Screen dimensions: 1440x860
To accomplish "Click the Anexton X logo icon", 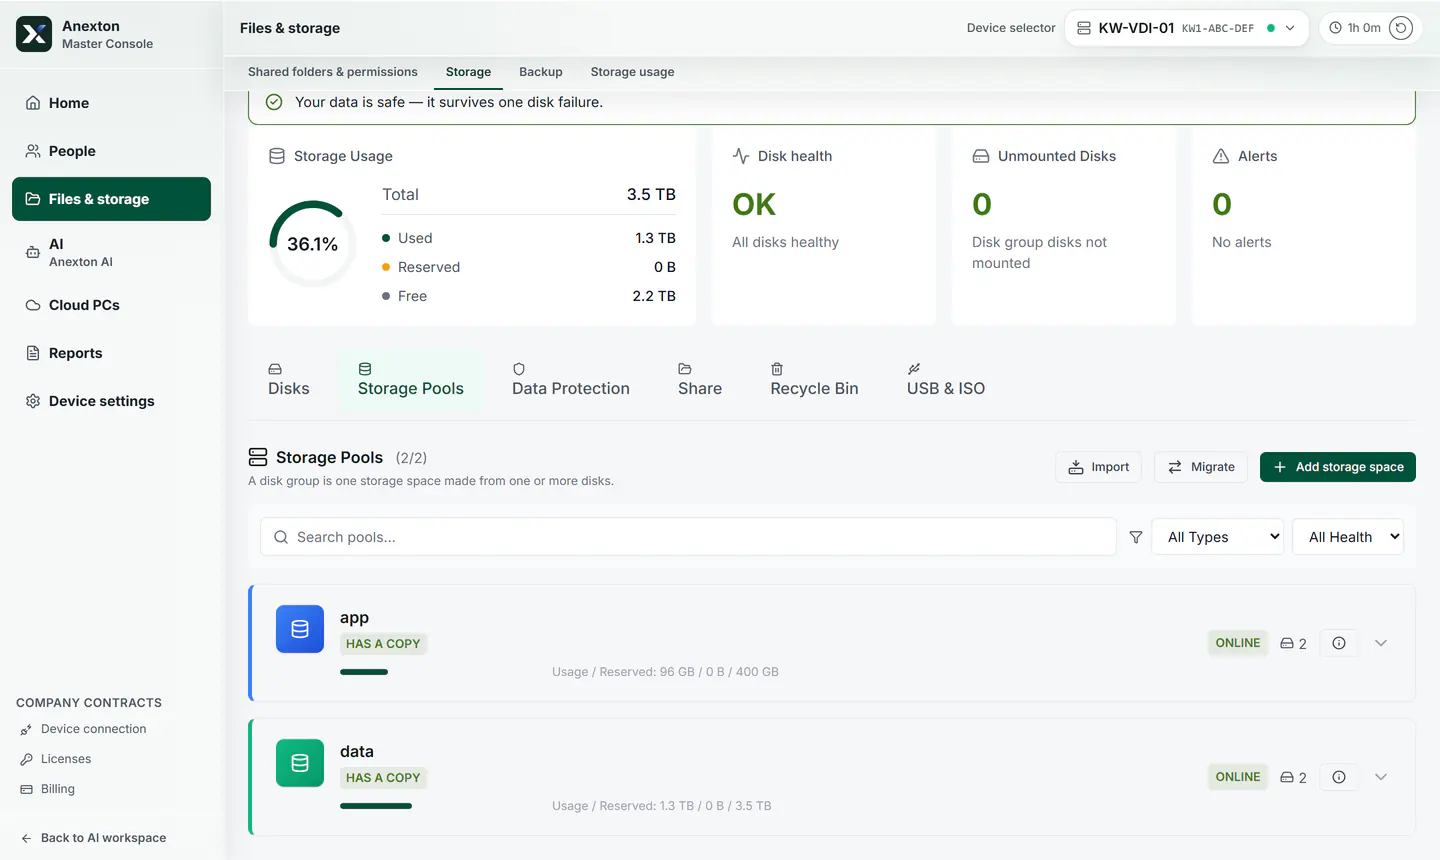I will click(x=34, y=34).
